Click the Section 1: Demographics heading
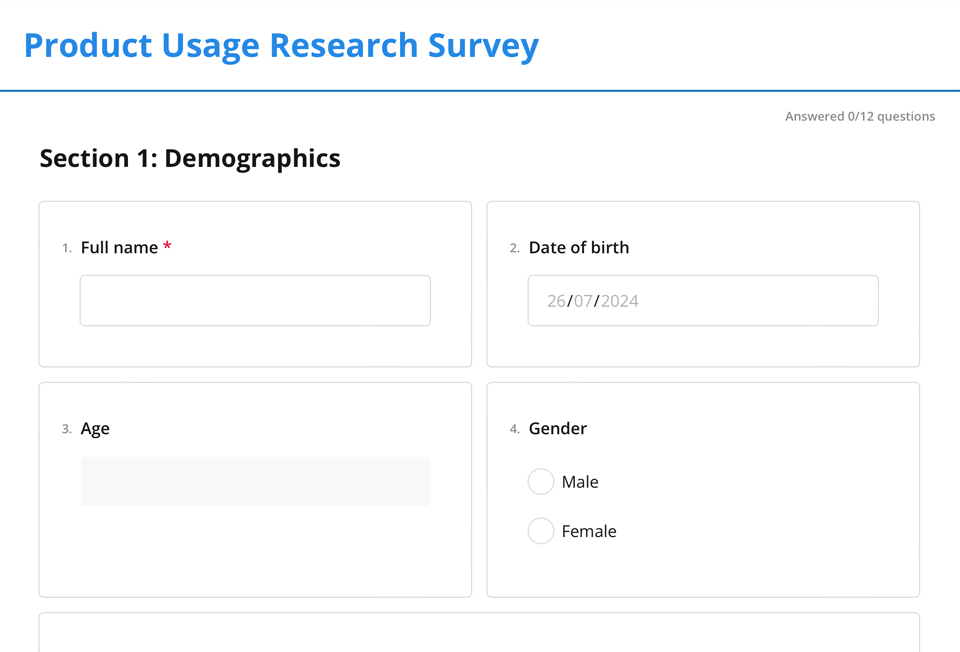Screen dimensions: 960x652 [x=190, y=158]
